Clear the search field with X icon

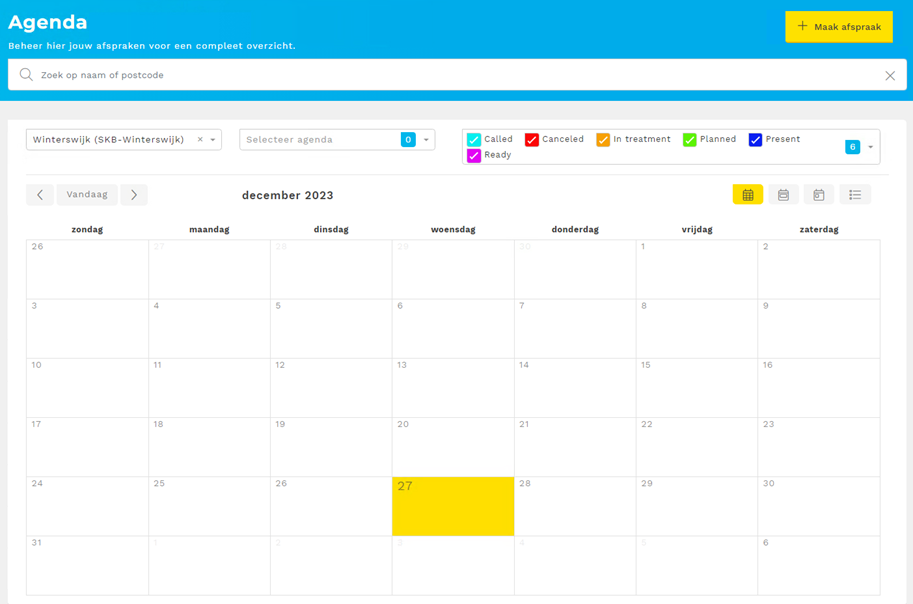click(x=890, y=75)
